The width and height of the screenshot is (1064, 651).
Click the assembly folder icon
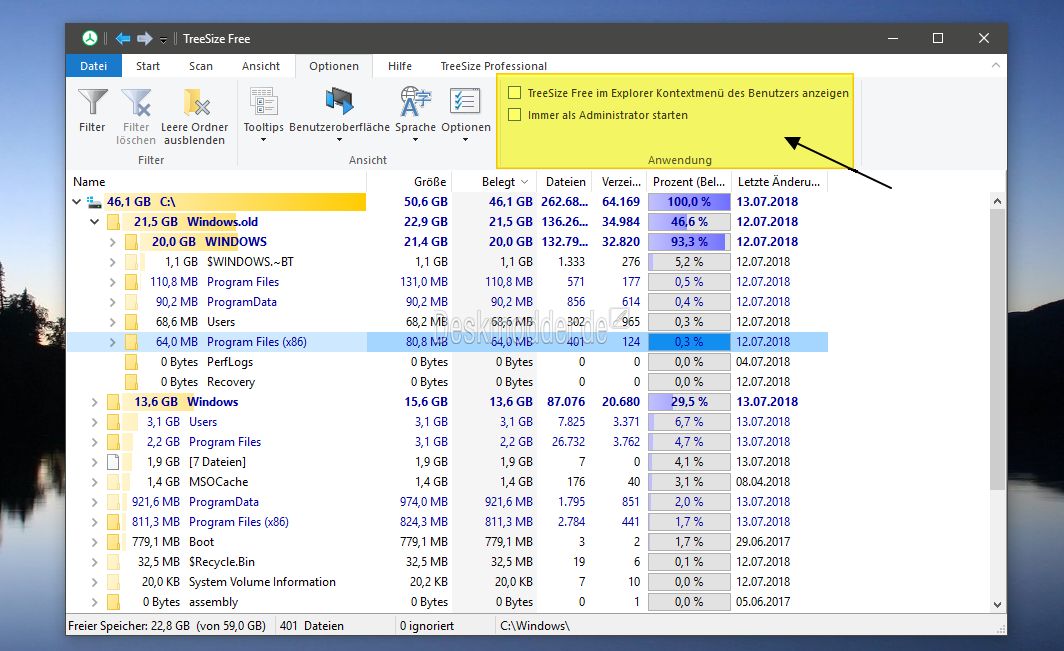click(113, 602)
